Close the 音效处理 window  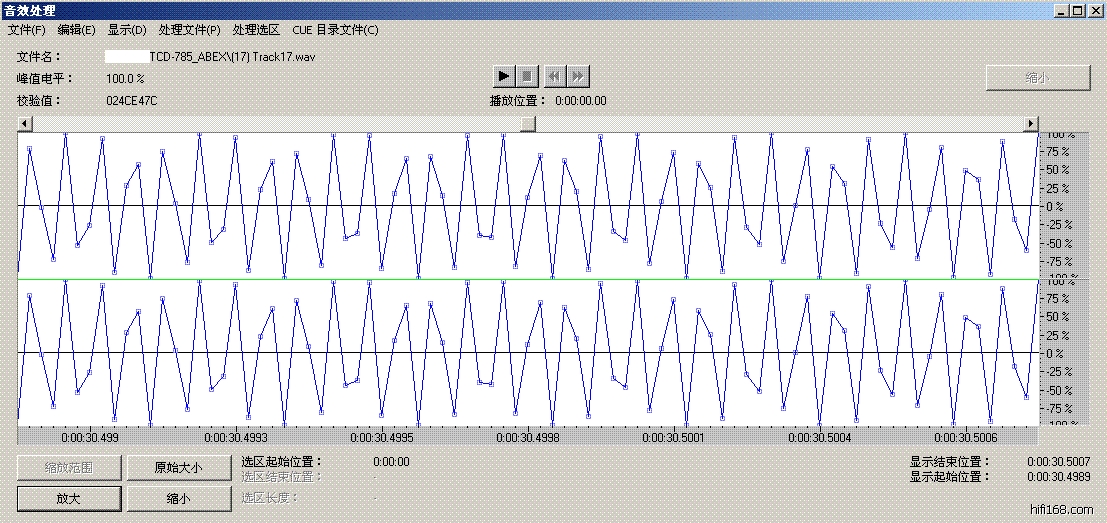pos(1094,10)
